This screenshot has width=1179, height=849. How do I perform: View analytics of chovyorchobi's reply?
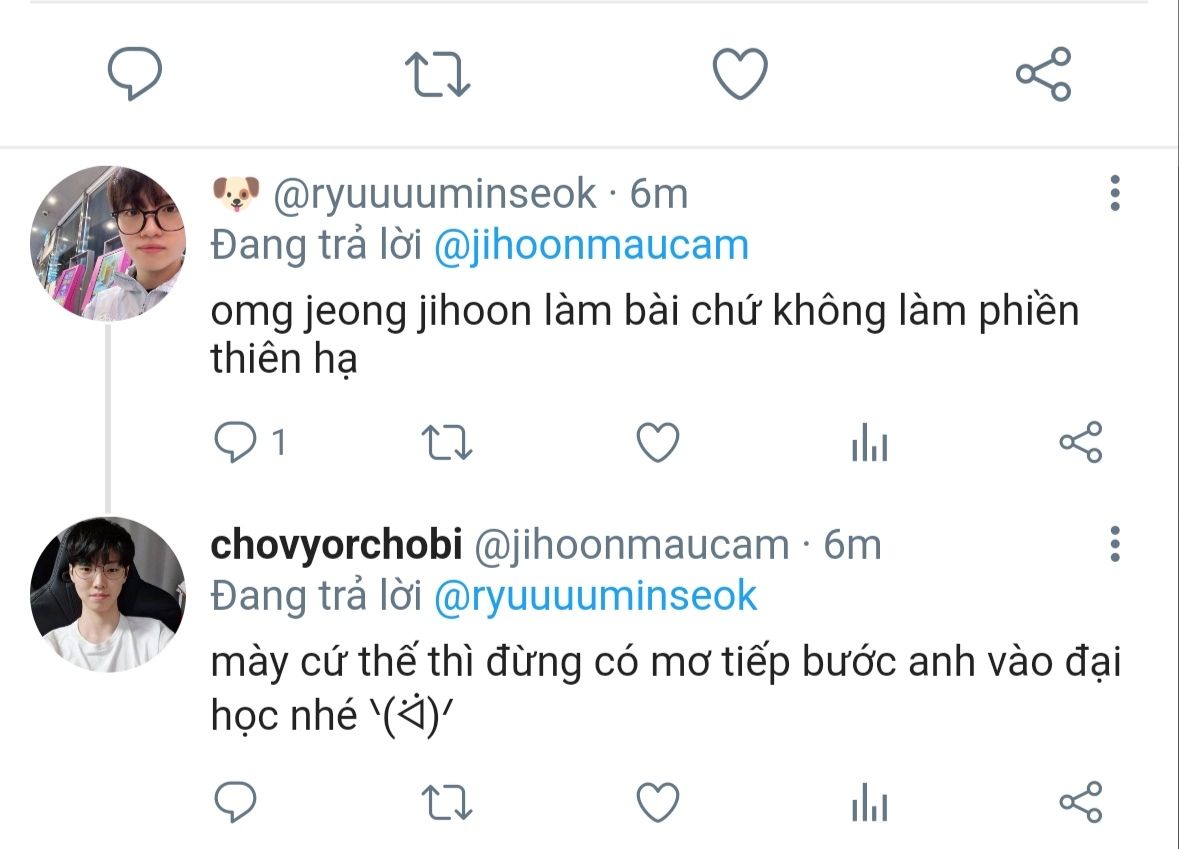pyautogui.click(x=870, y=802)
